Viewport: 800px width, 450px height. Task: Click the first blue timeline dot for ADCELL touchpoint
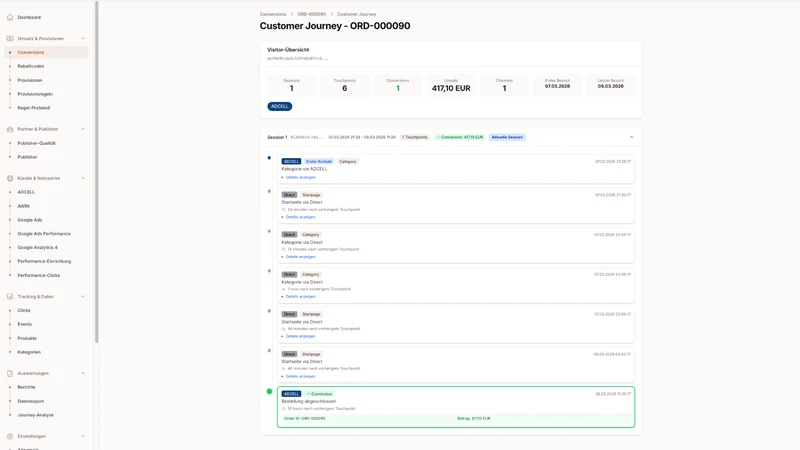click(x=269, y=158)
